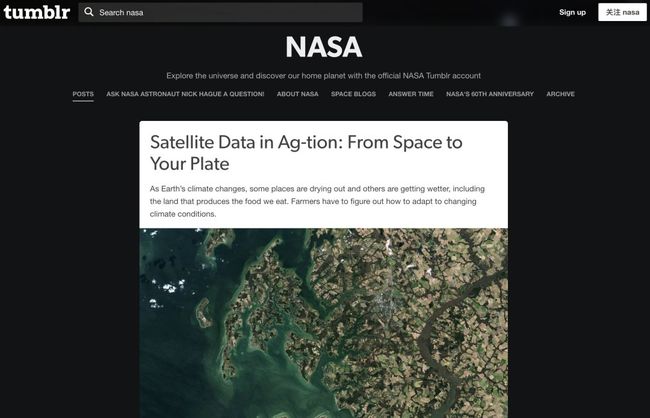
Task: Go to About NASA page
Action: point(298,94)
